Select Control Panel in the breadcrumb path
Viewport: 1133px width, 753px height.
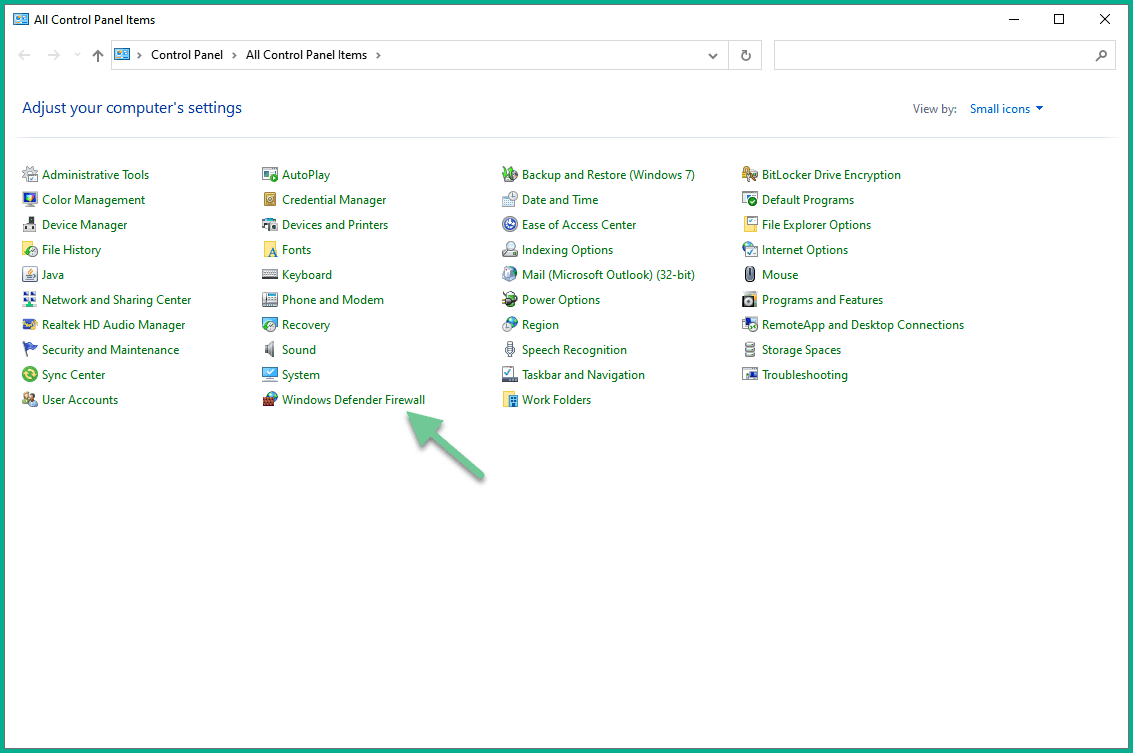click(x=187, y=56)
